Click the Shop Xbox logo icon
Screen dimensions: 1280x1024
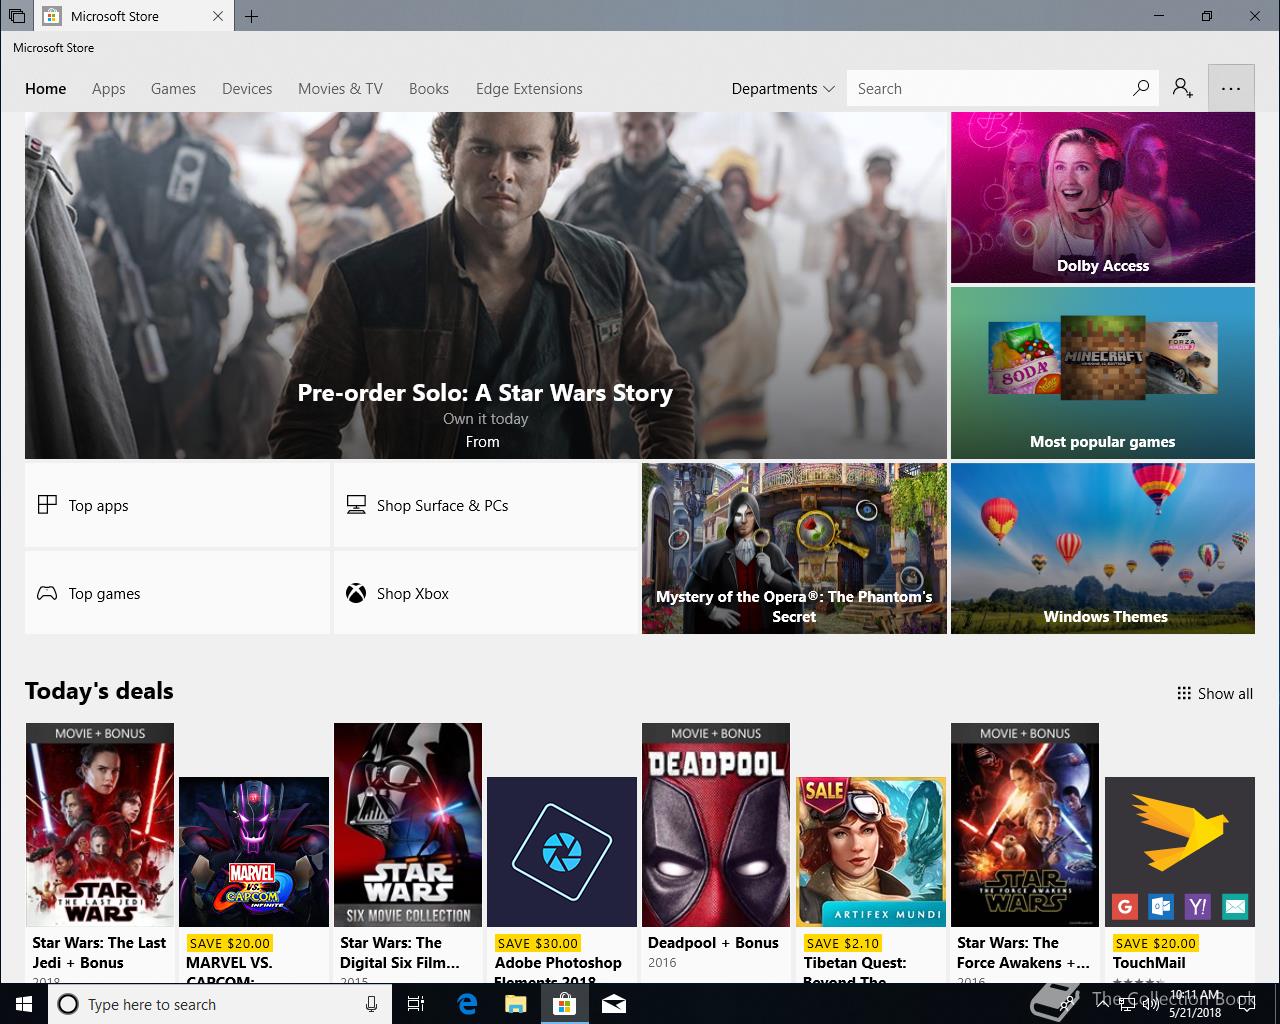356,593
